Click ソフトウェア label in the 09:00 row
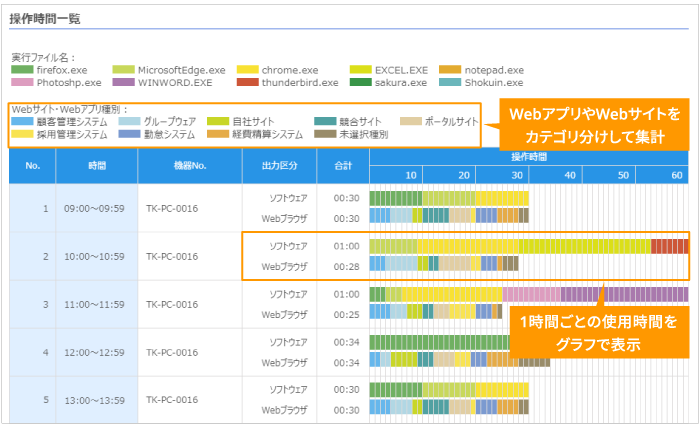Image resolution: width=700 pixels, height=428 pixels. point(288,198)
